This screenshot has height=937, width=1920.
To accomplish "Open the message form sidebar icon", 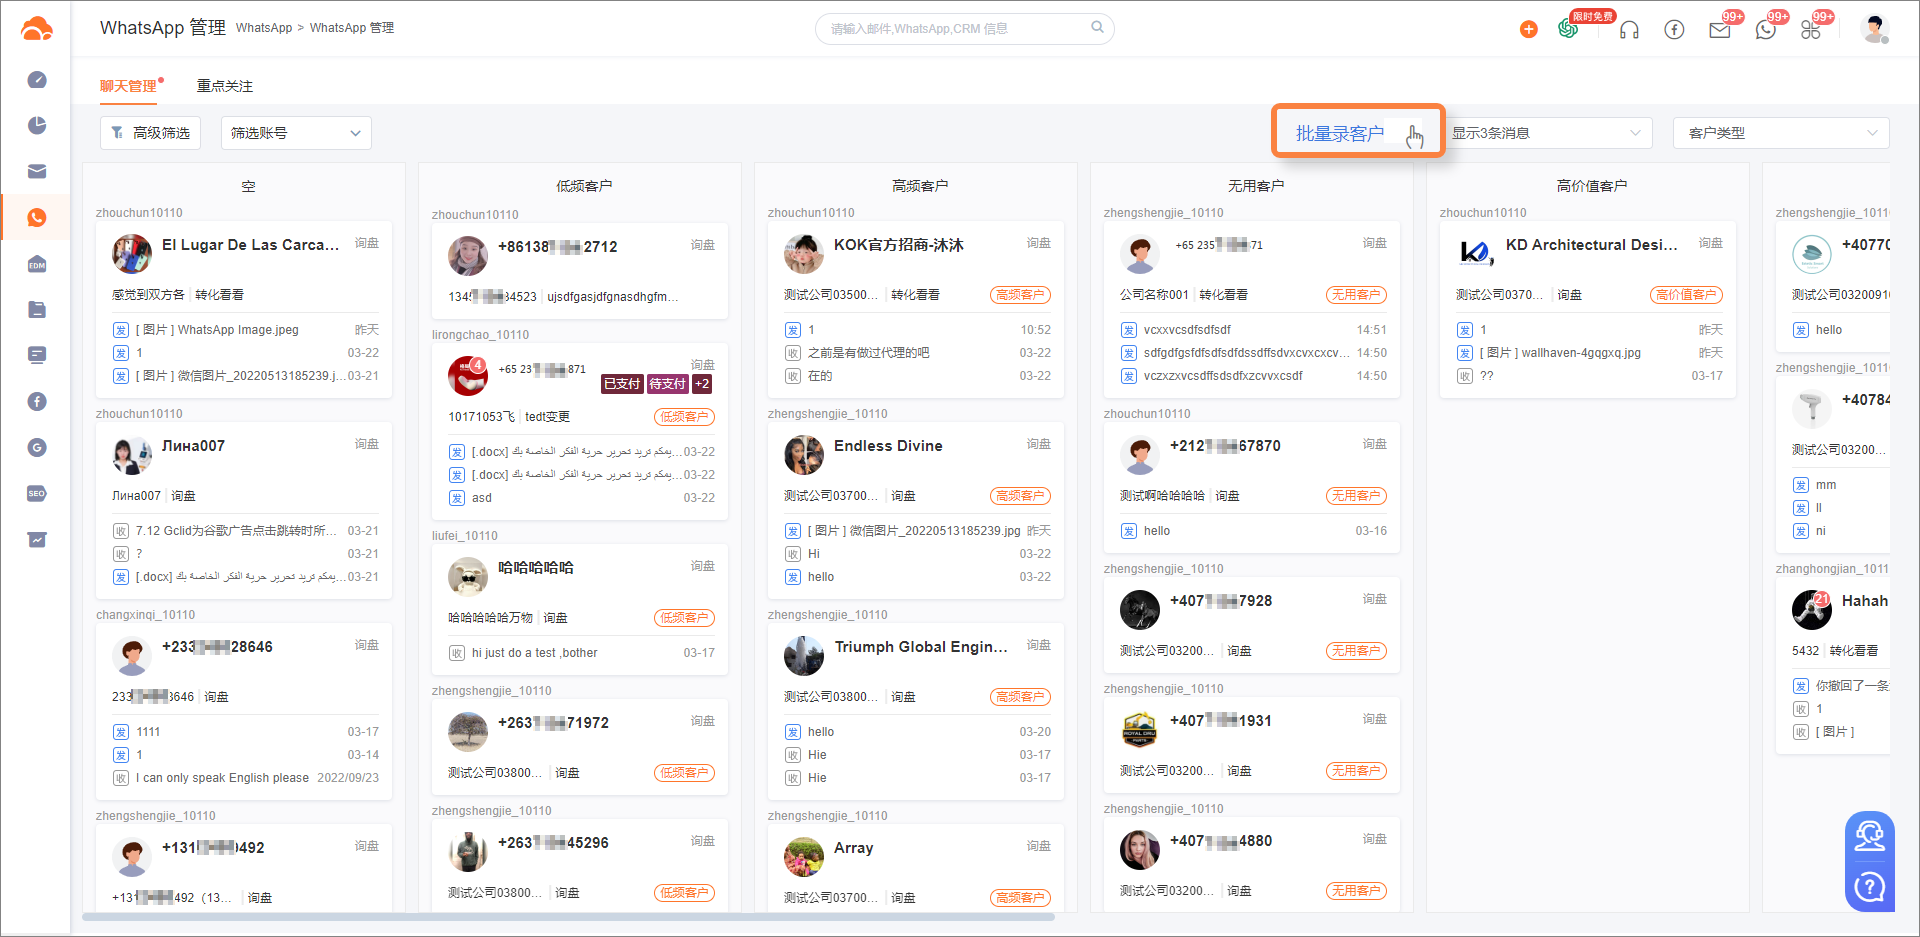I will click(37, 355).
